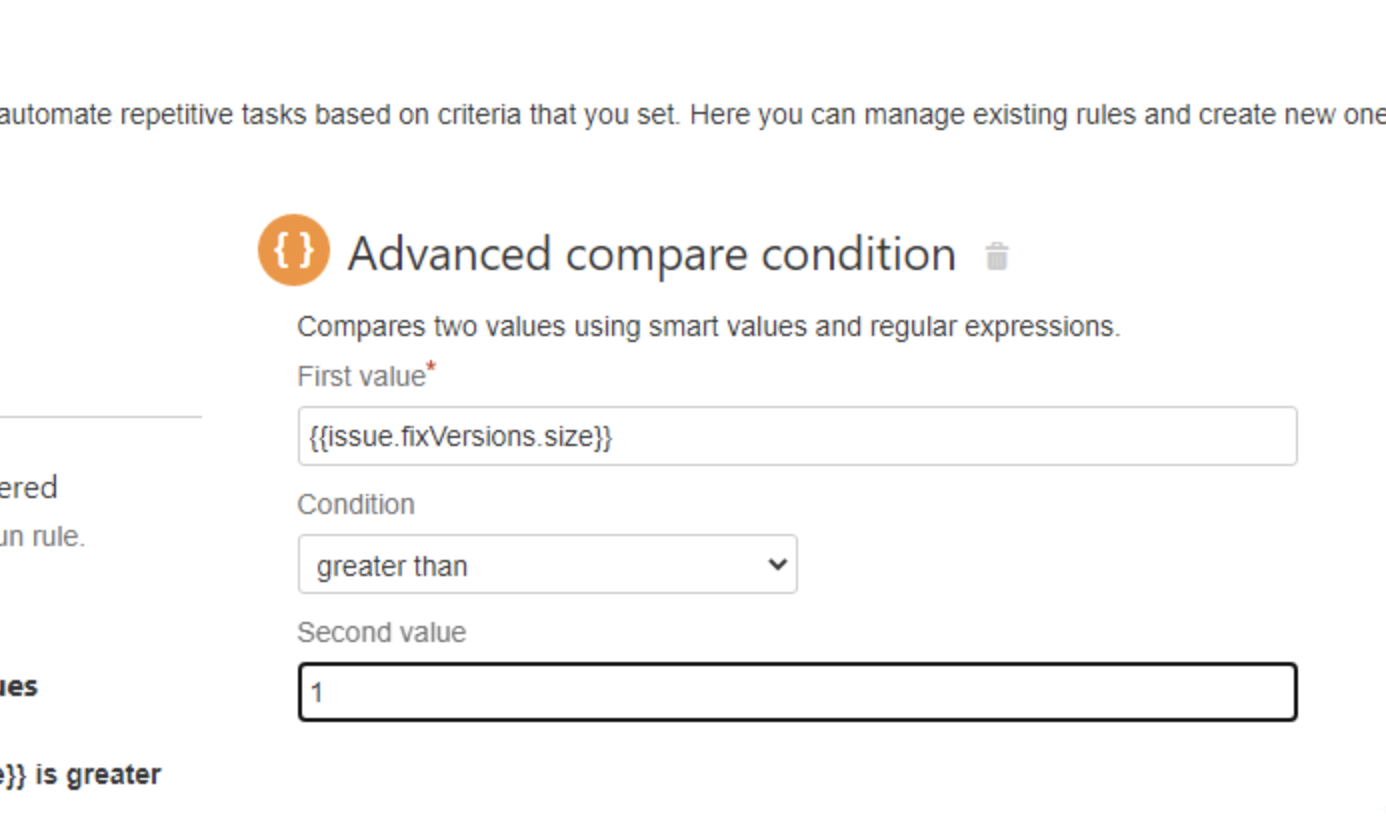Delete the condition using the trash icon
The height and width of the screenshot is (824, 1386).
[997, 257]
